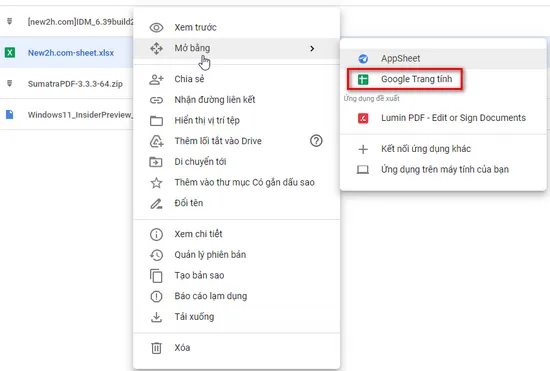Click the pencil icon beside Đổi tên

click(156, 203)
